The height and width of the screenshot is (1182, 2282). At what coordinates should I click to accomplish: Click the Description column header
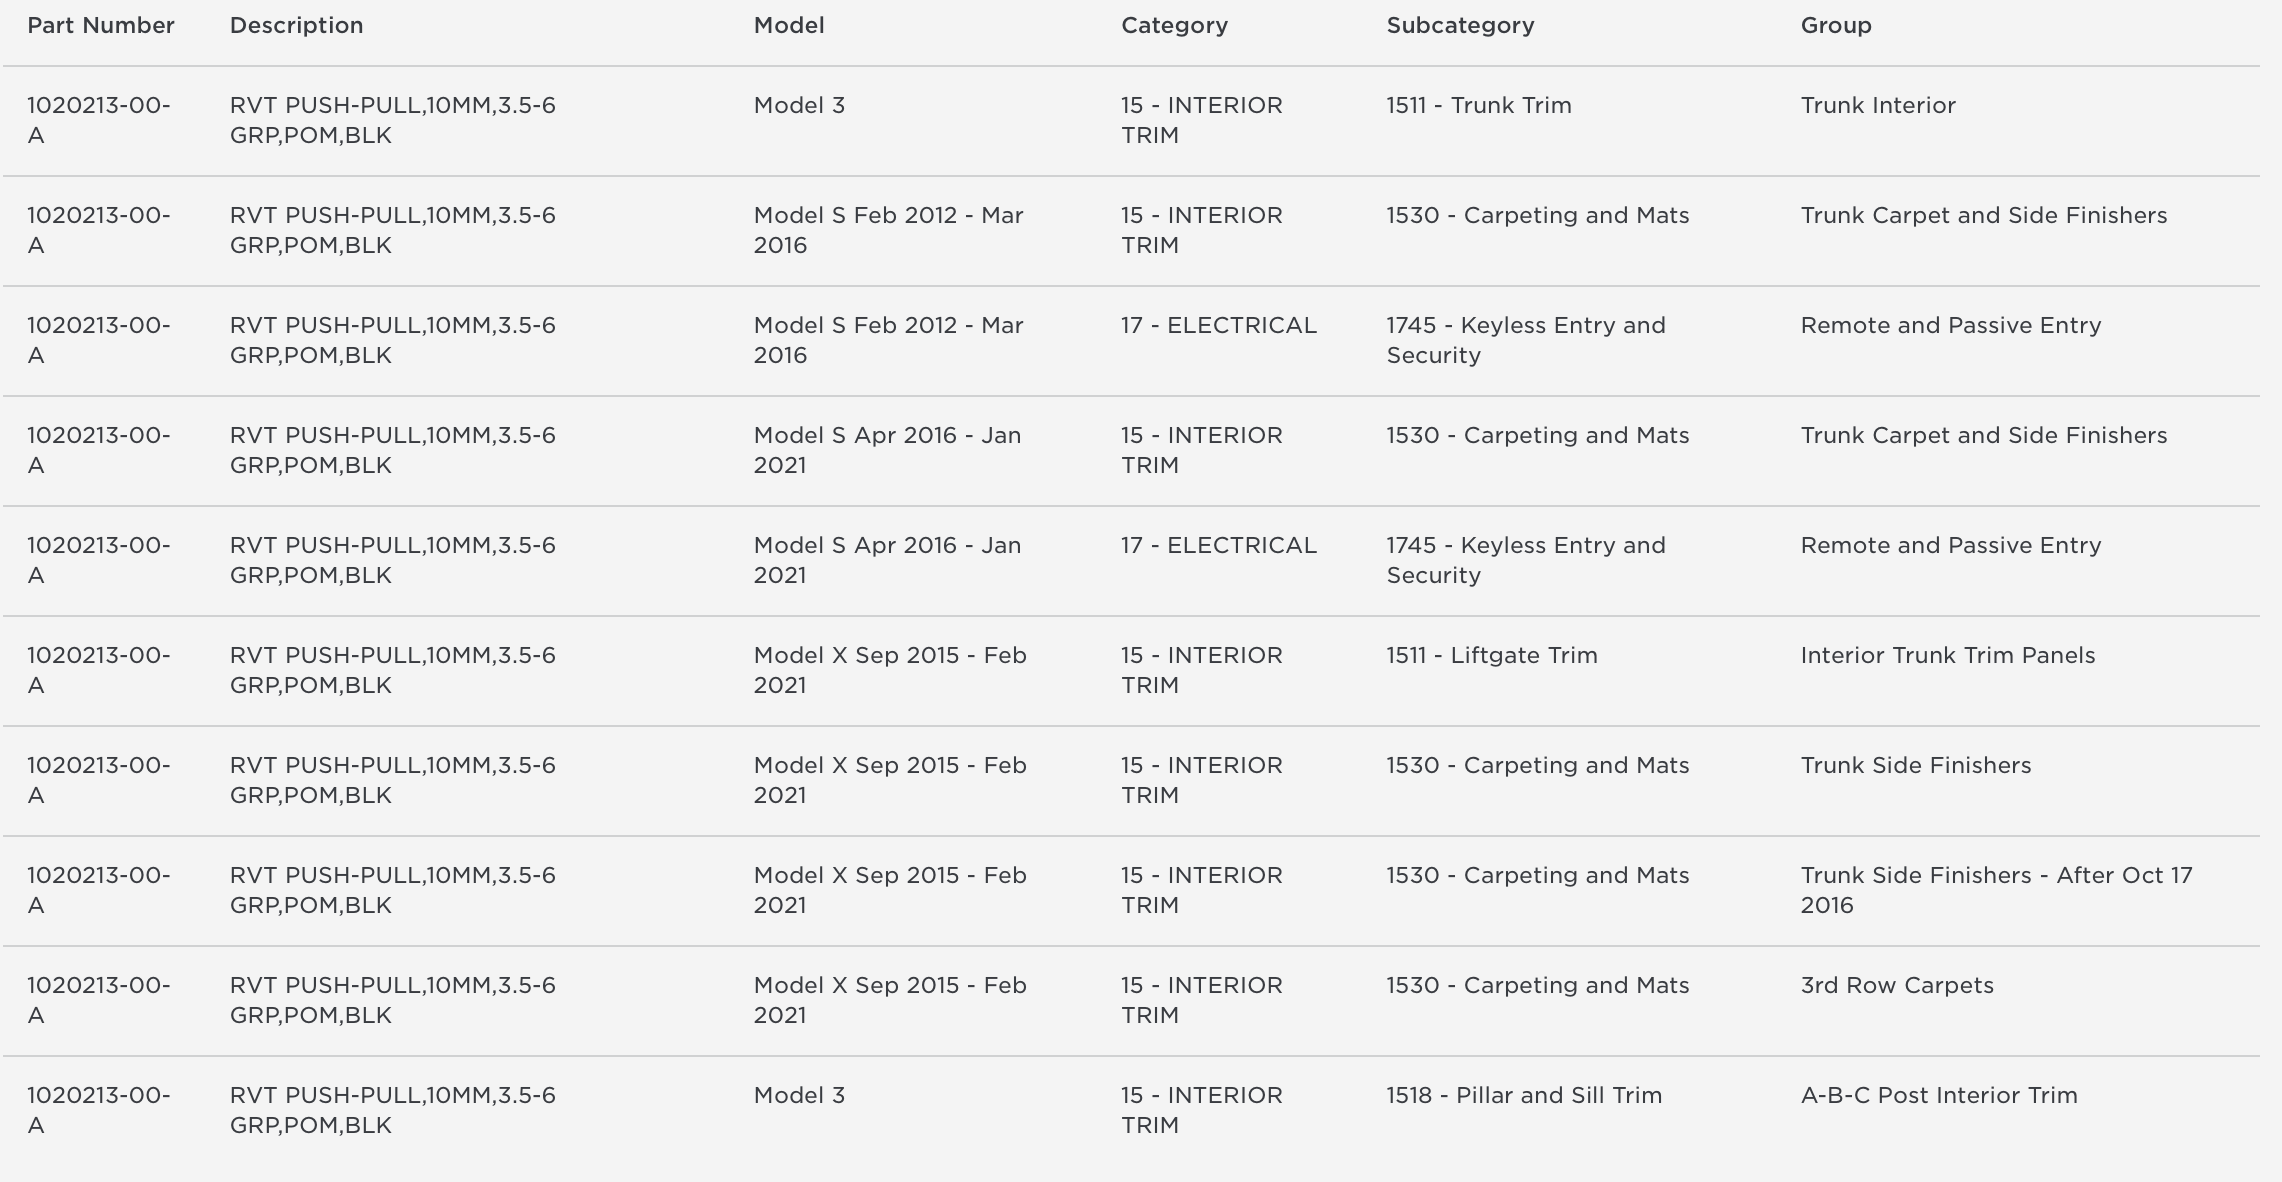pos(296,26)
